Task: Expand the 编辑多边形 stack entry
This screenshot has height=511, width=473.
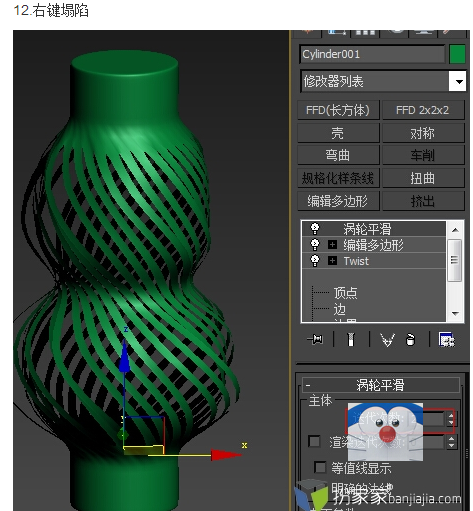Action: (x=332, y=245)
